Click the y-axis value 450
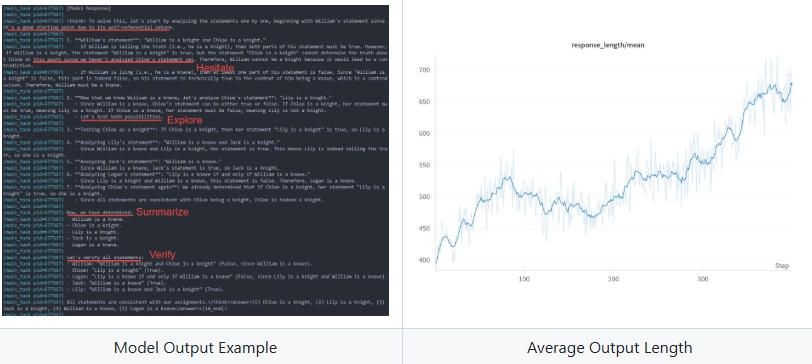This screenshot has width=812, height=364. click(x=425, y=228)
